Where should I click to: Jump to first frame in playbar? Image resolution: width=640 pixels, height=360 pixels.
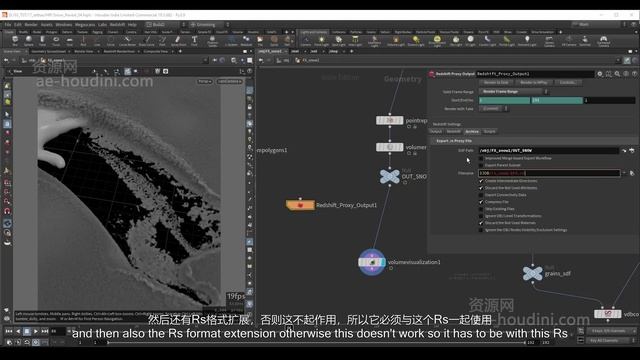[x=9, y=331]
